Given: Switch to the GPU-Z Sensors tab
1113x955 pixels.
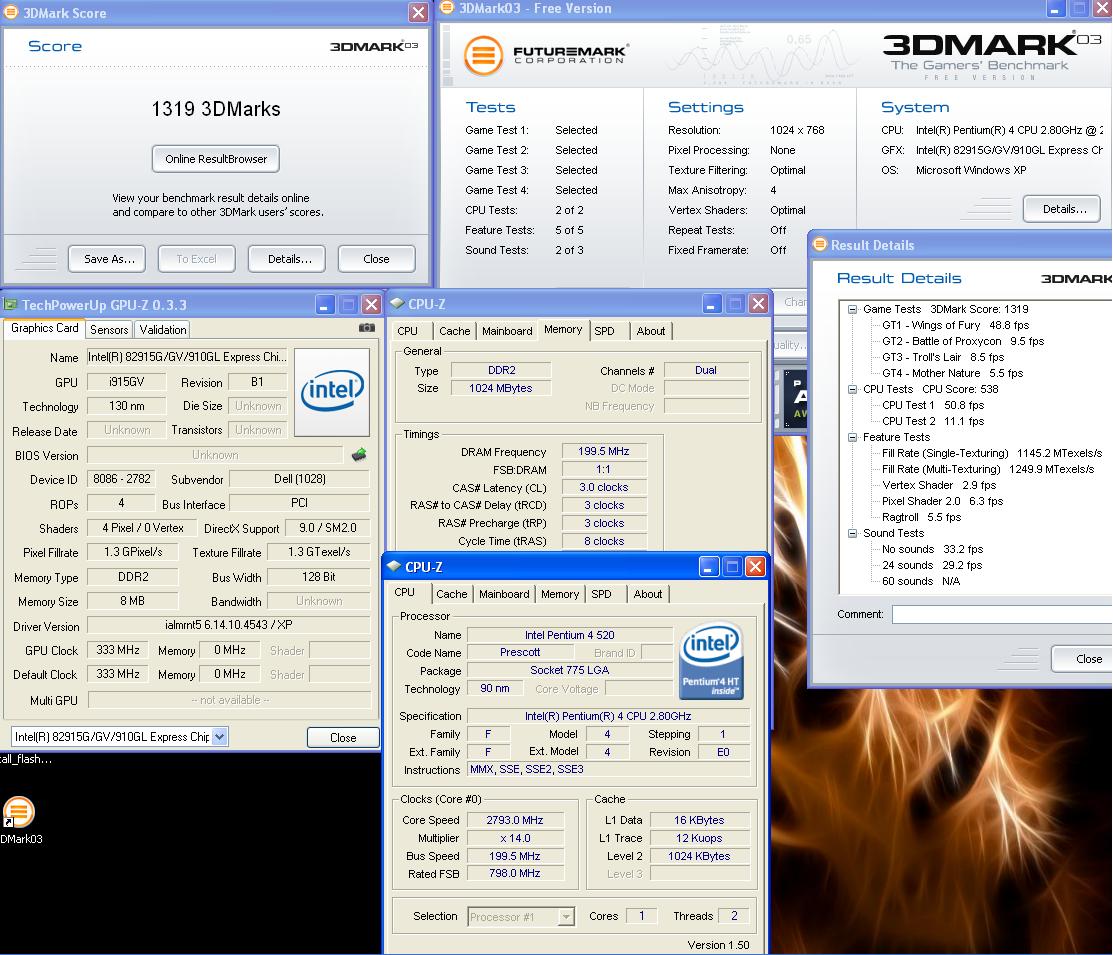Looking at the screenshot, I should [109, 329].
